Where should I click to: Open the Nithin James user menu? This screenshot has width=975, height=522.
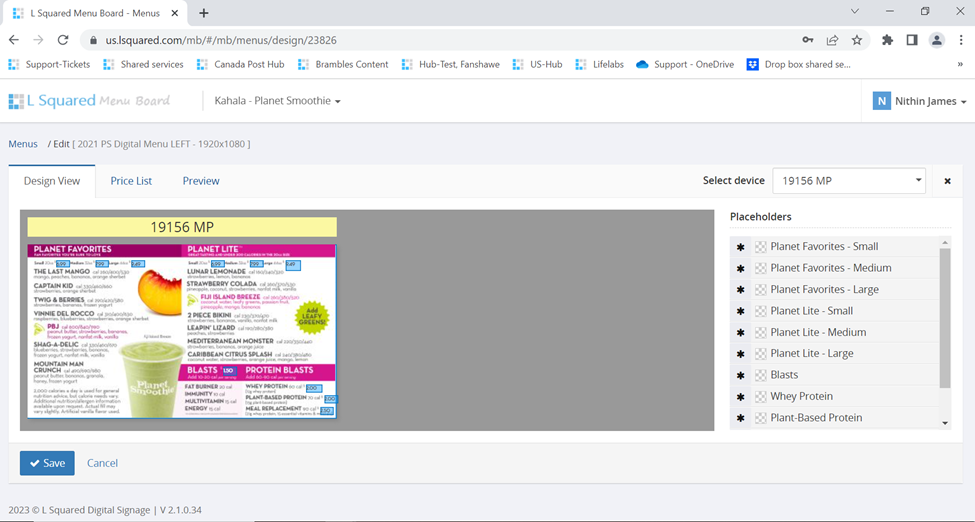coord(920,101)
